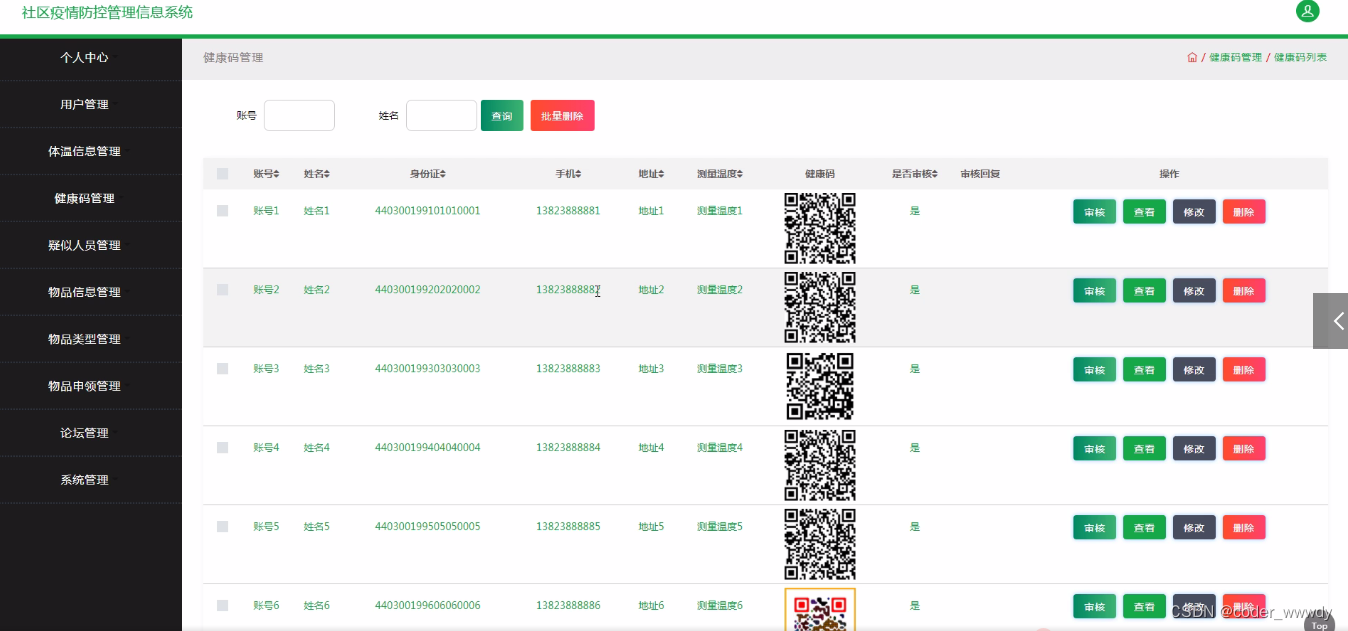Focus the 姓名 search input field
The height and width of the screenshot is (631, 1348).
pos(441,115)
